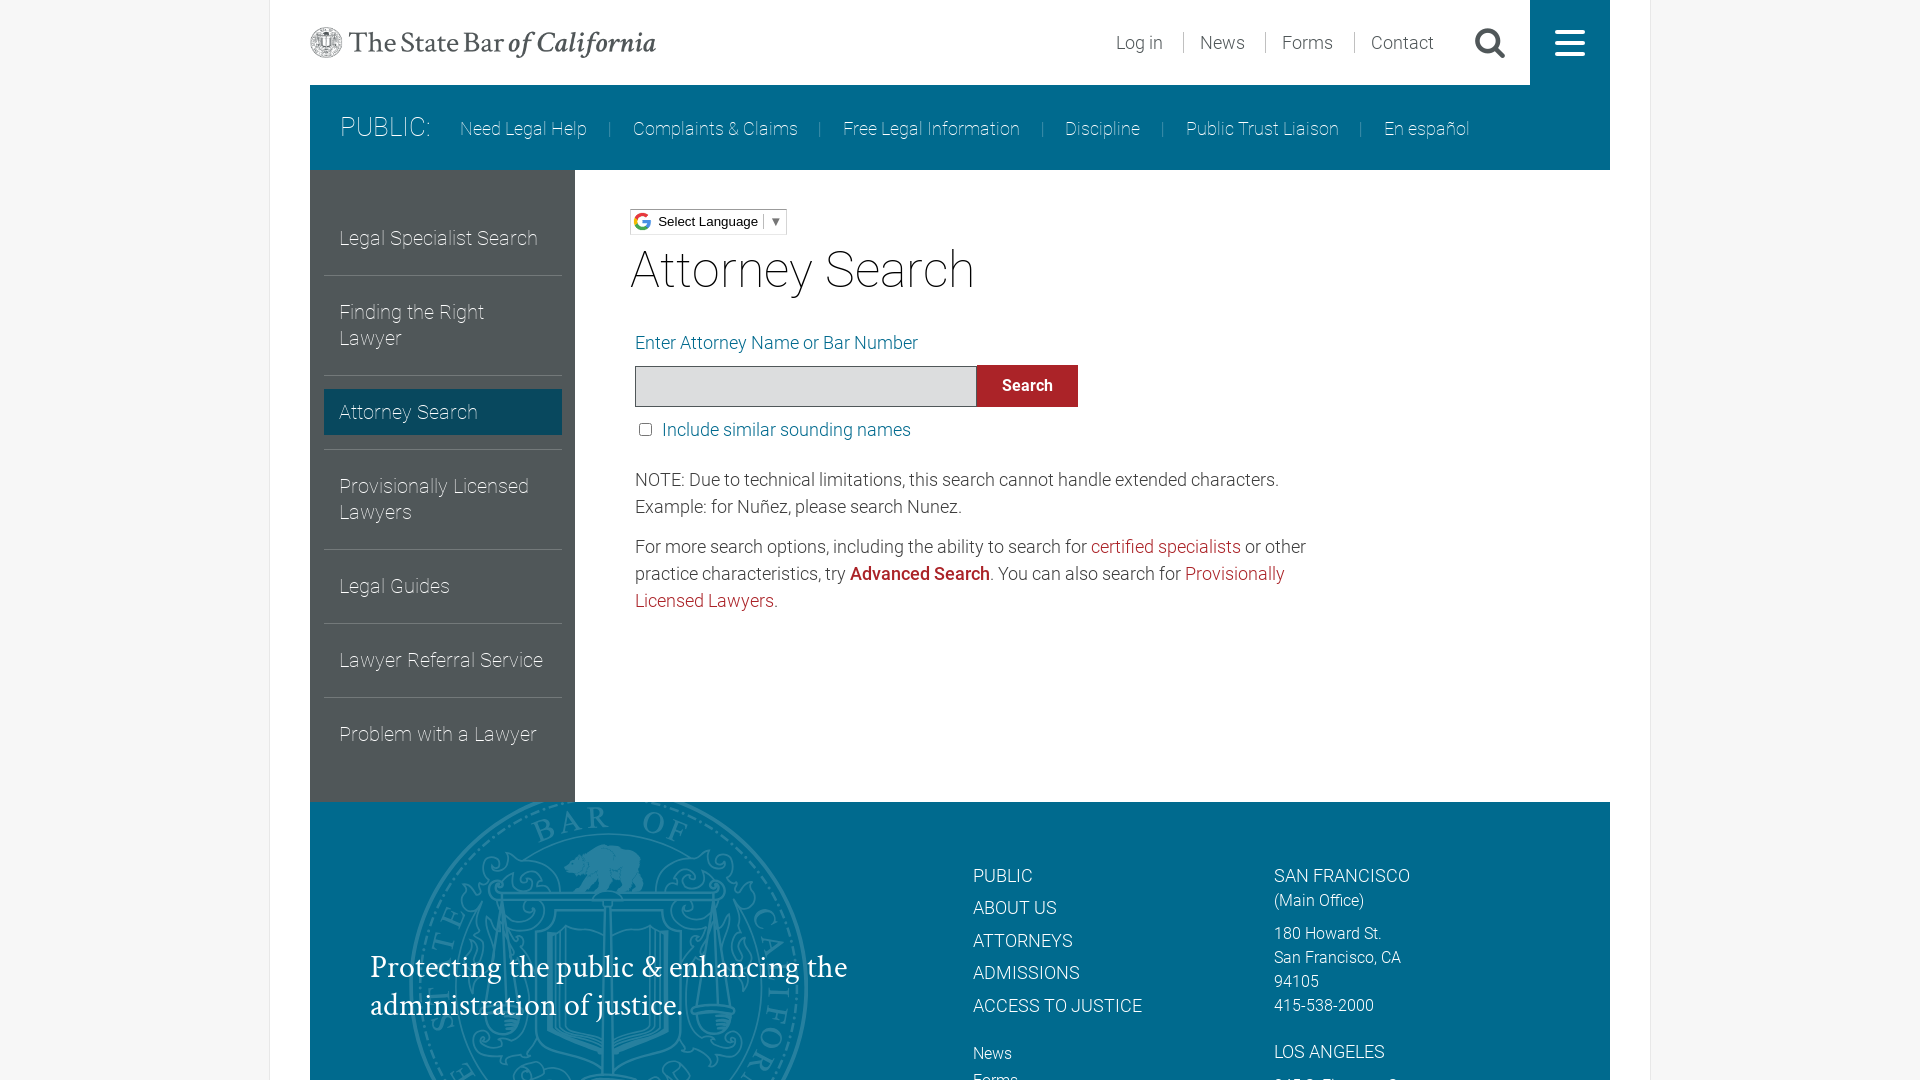Open the hamburger main menu
Viewport: 1920px width, 1080px height.
[1570, 42]
